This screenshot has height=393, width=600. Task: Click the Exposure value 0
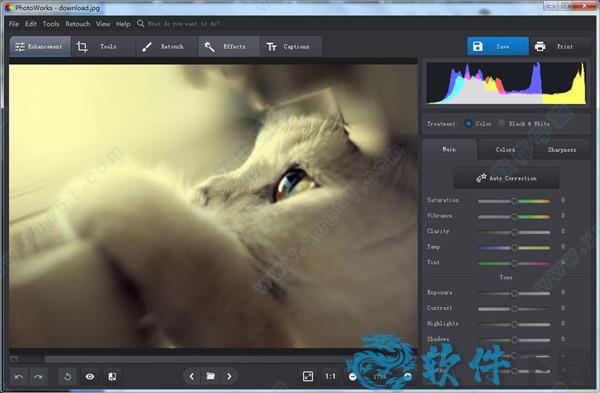point(563,292)
